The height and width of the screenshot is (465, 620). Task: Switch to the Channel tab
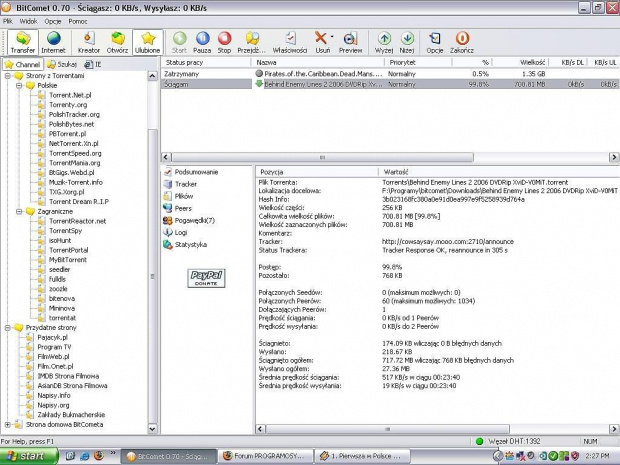point(23,64)
